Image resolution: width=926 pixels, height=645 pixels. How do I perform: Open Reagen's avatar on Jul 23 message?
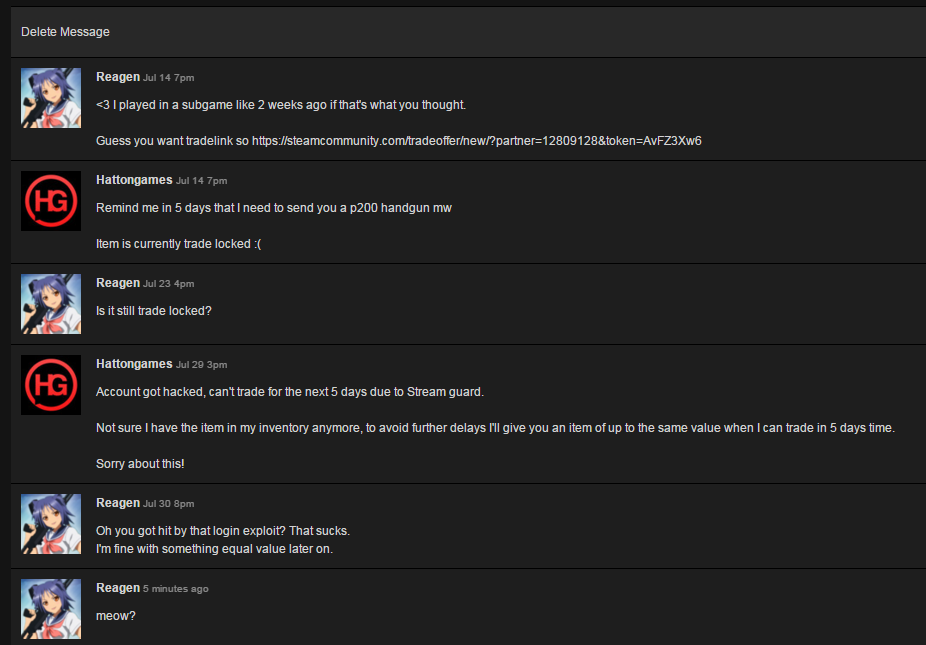tap(51, 304)
